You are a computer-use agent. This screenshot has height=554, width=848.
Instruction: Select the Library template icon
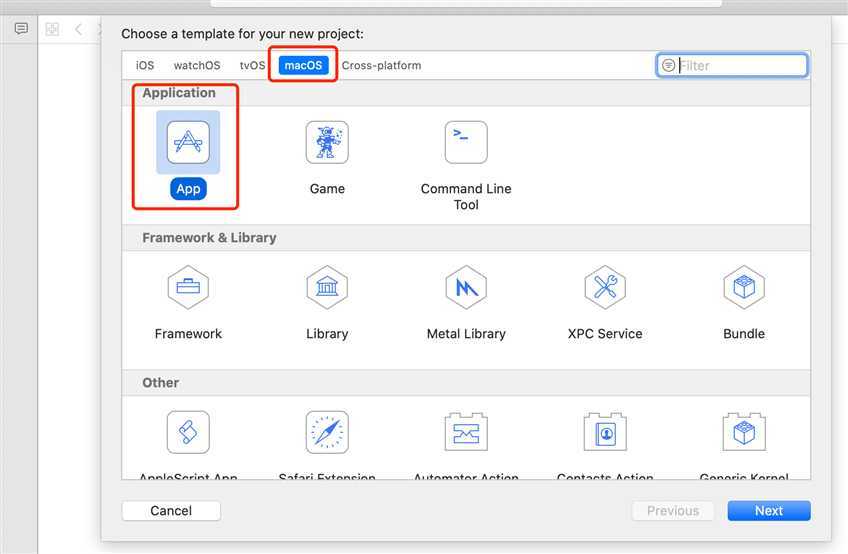point(327,288)
